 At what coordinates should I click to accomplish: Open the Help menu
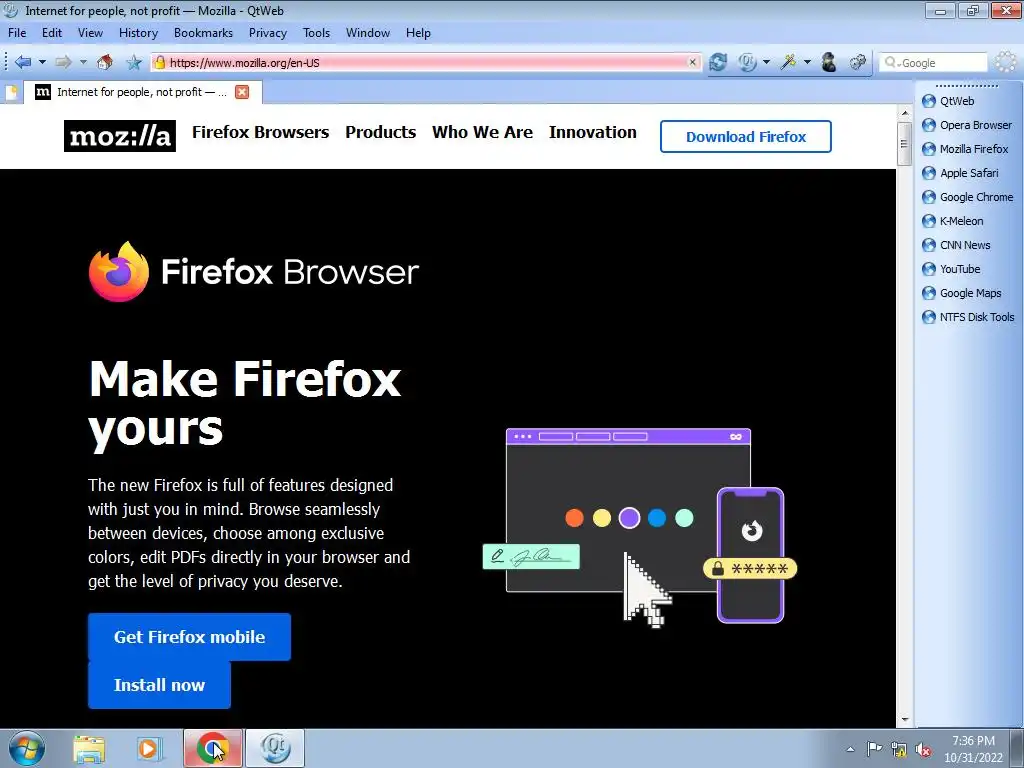(418, 33)
